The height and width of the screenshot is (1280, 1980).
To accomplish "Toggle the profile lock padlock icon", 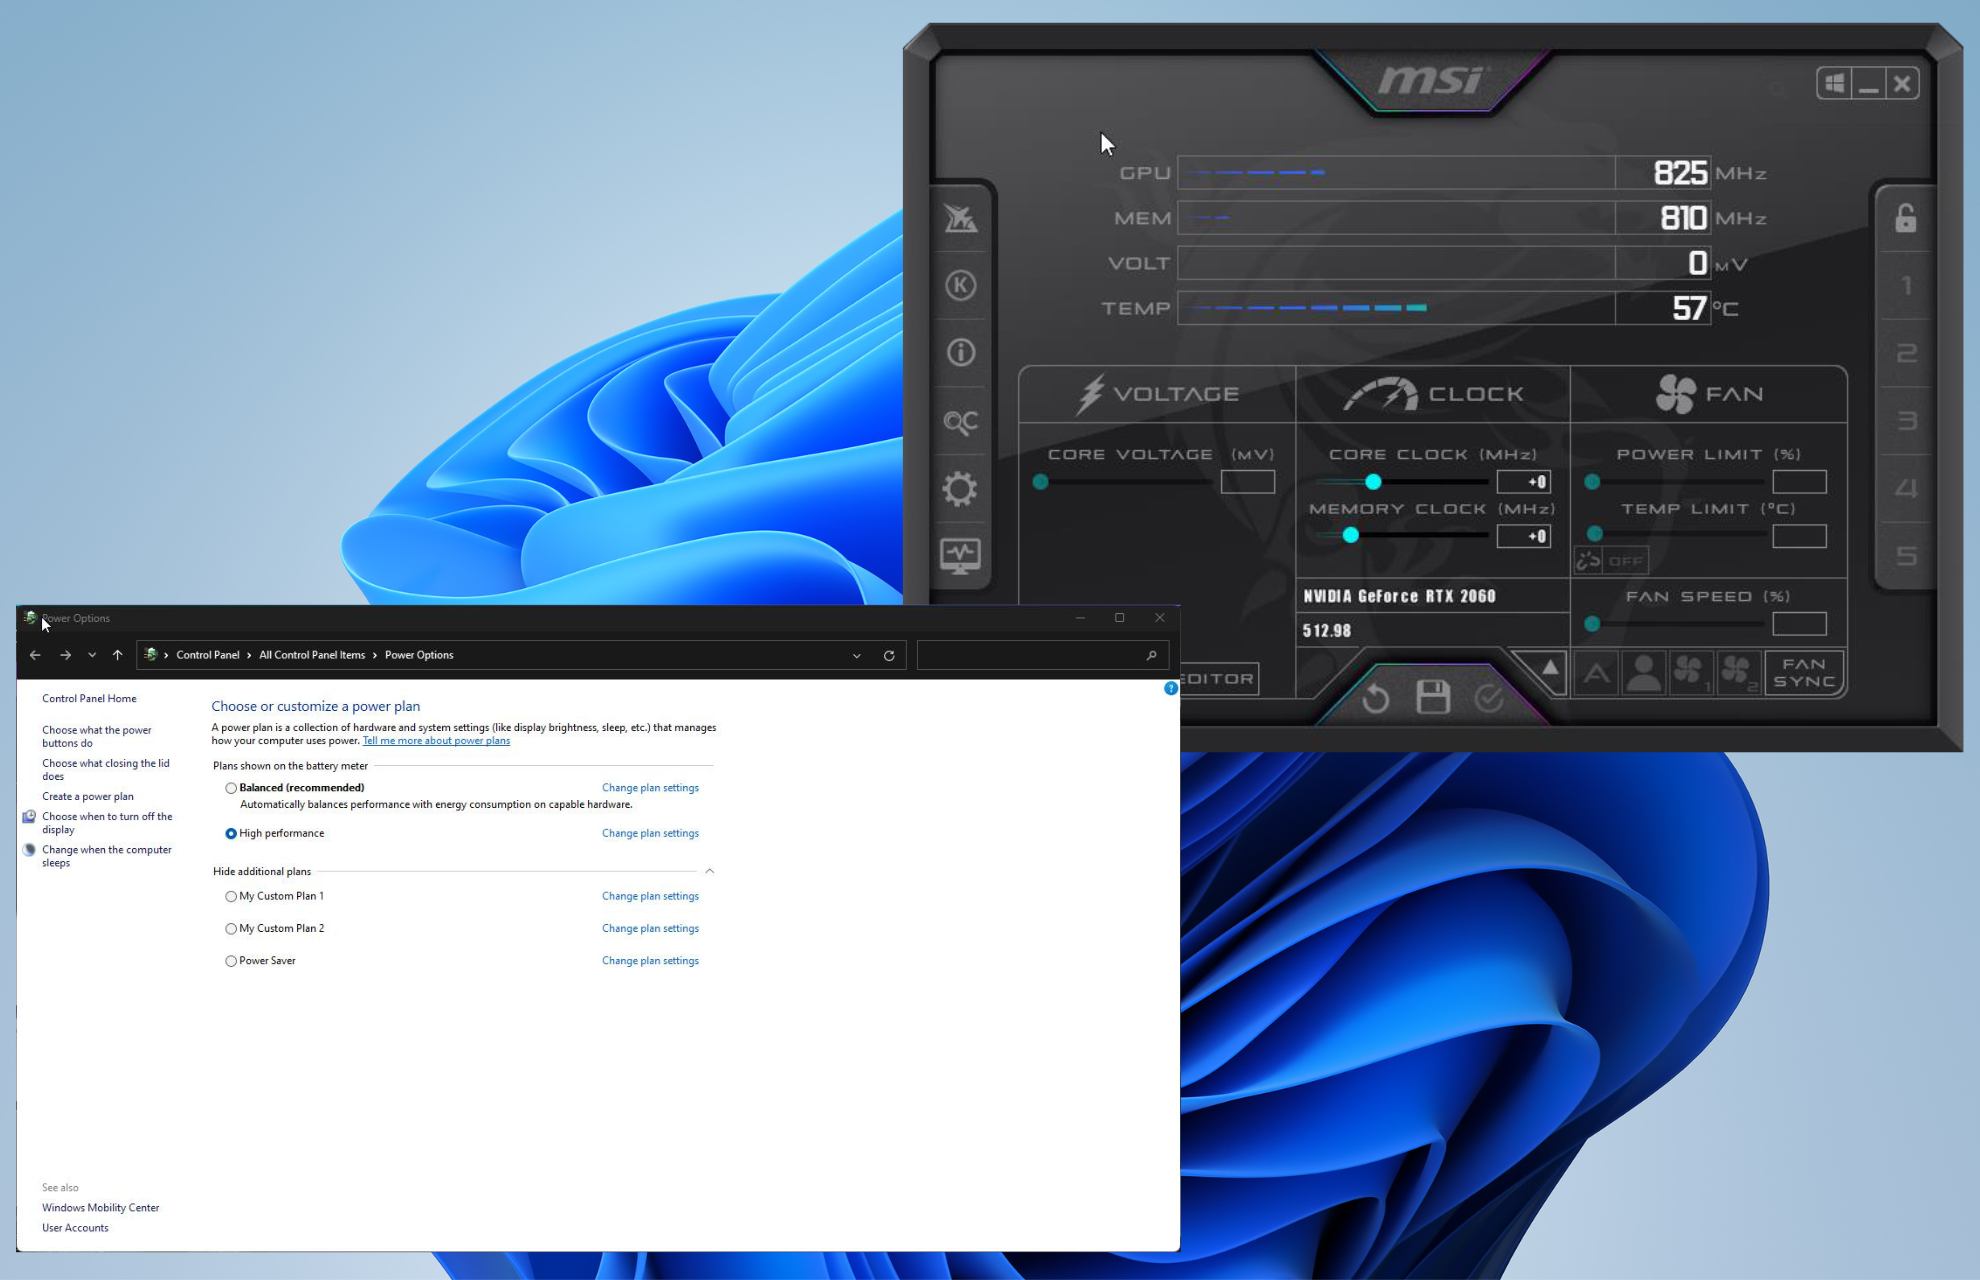I will (1906, 218).
